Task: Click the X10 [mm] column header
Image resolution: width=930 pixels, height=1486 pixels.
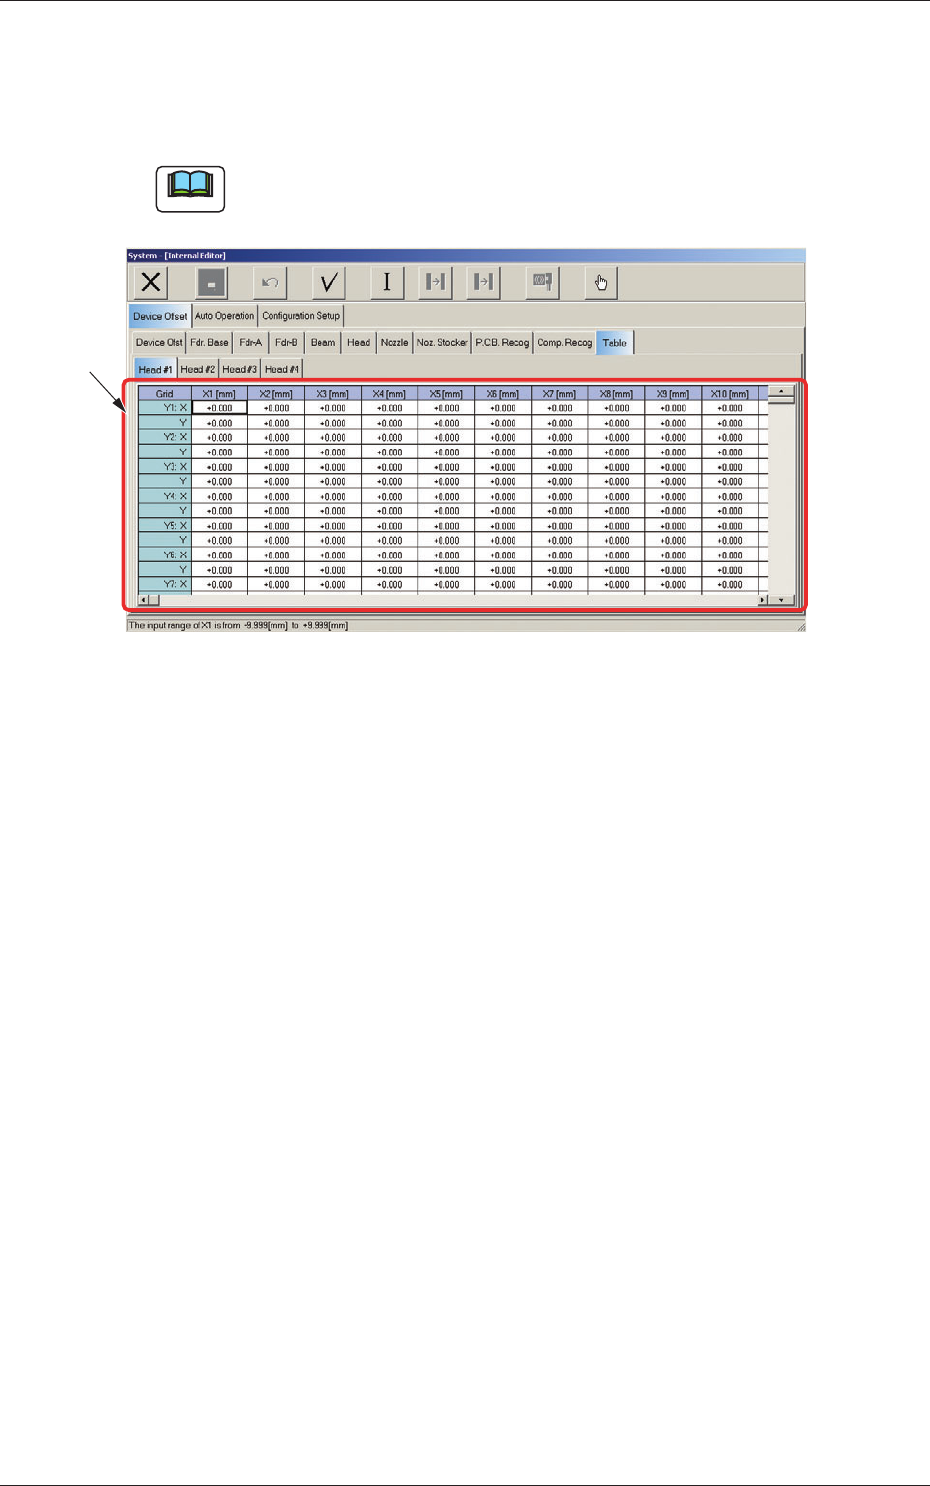Action: [x=731, y=394]
